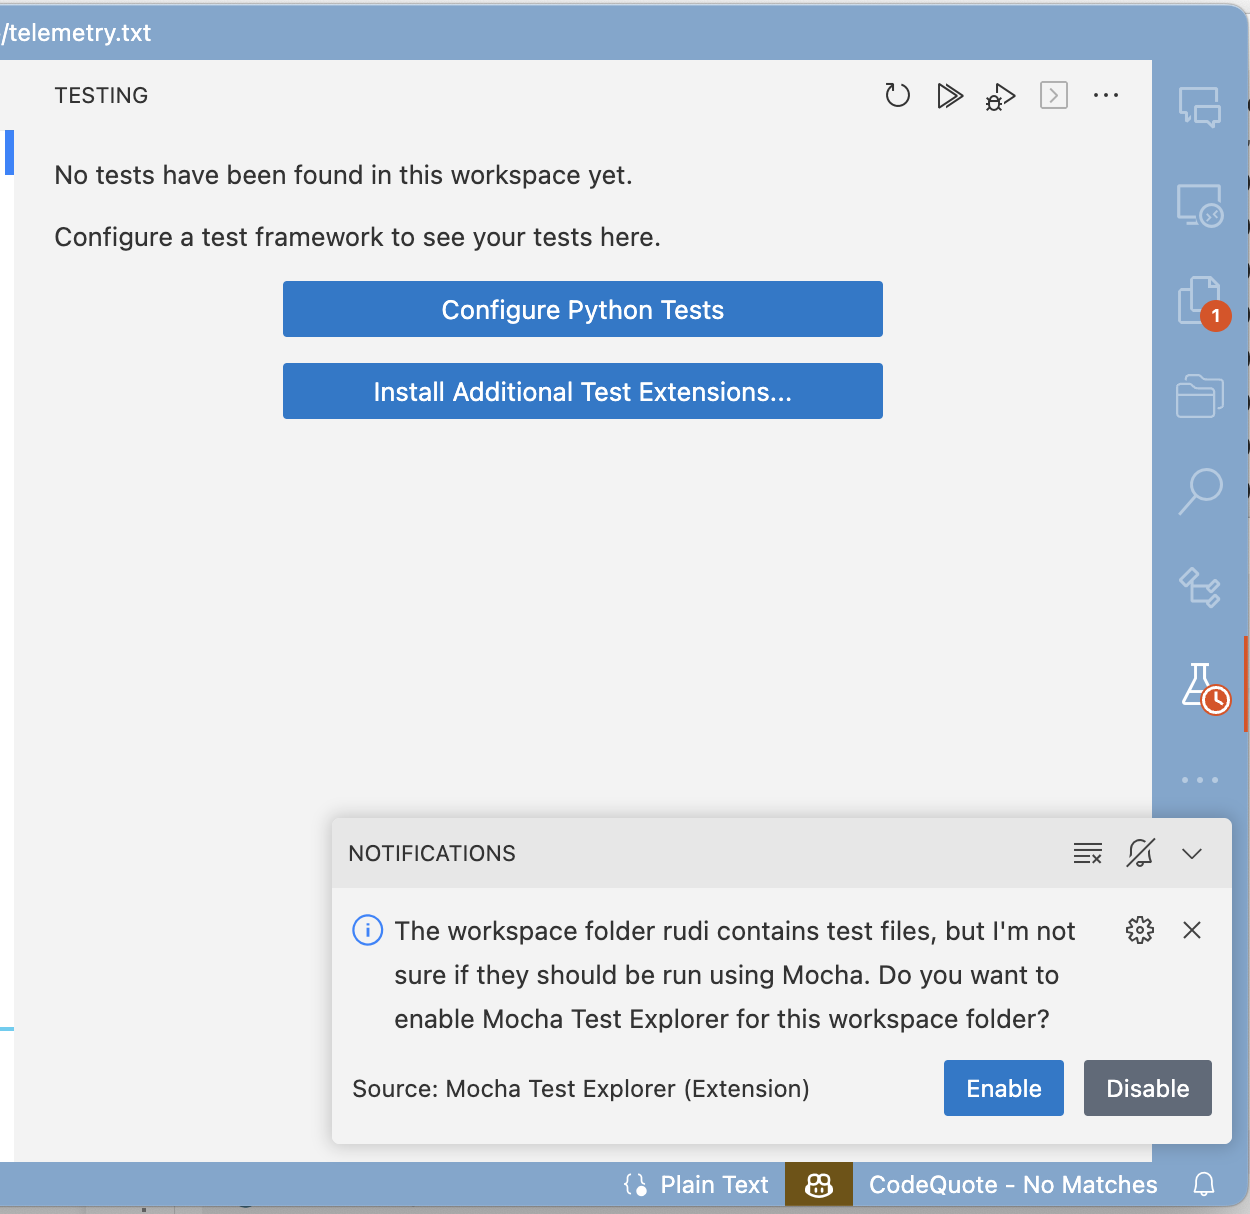Debug all tests using the bug icon
The width and height of the screenshot is (1250, 1214).
coord(1000,96)
